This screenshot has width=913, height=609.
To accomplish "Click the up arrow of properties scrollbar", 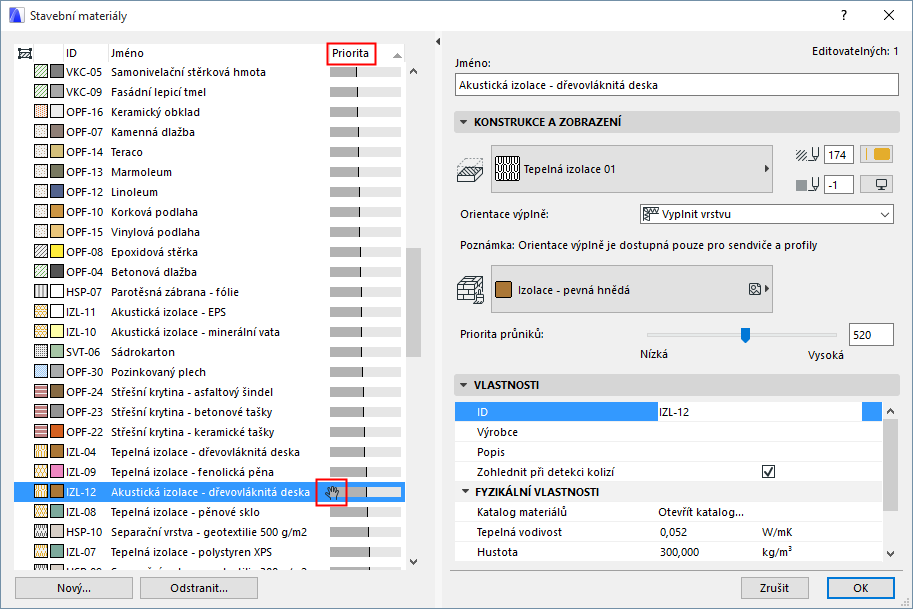I will coord(890,411).
